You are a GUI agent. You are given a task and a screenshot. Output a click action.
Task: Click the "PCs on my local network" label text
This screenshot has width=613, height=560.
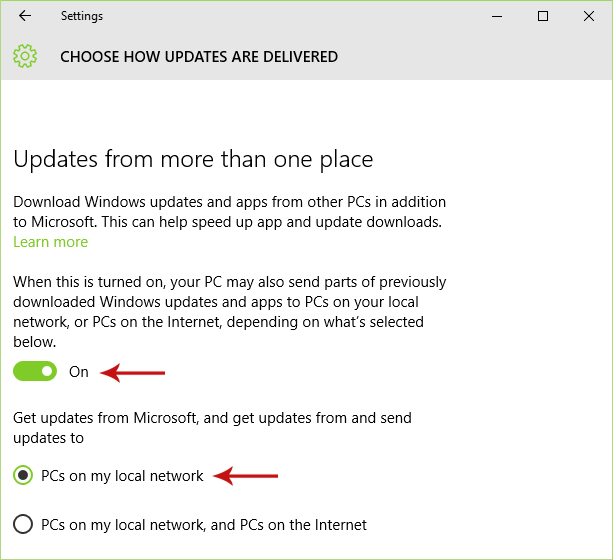click(x=122, y=476)
